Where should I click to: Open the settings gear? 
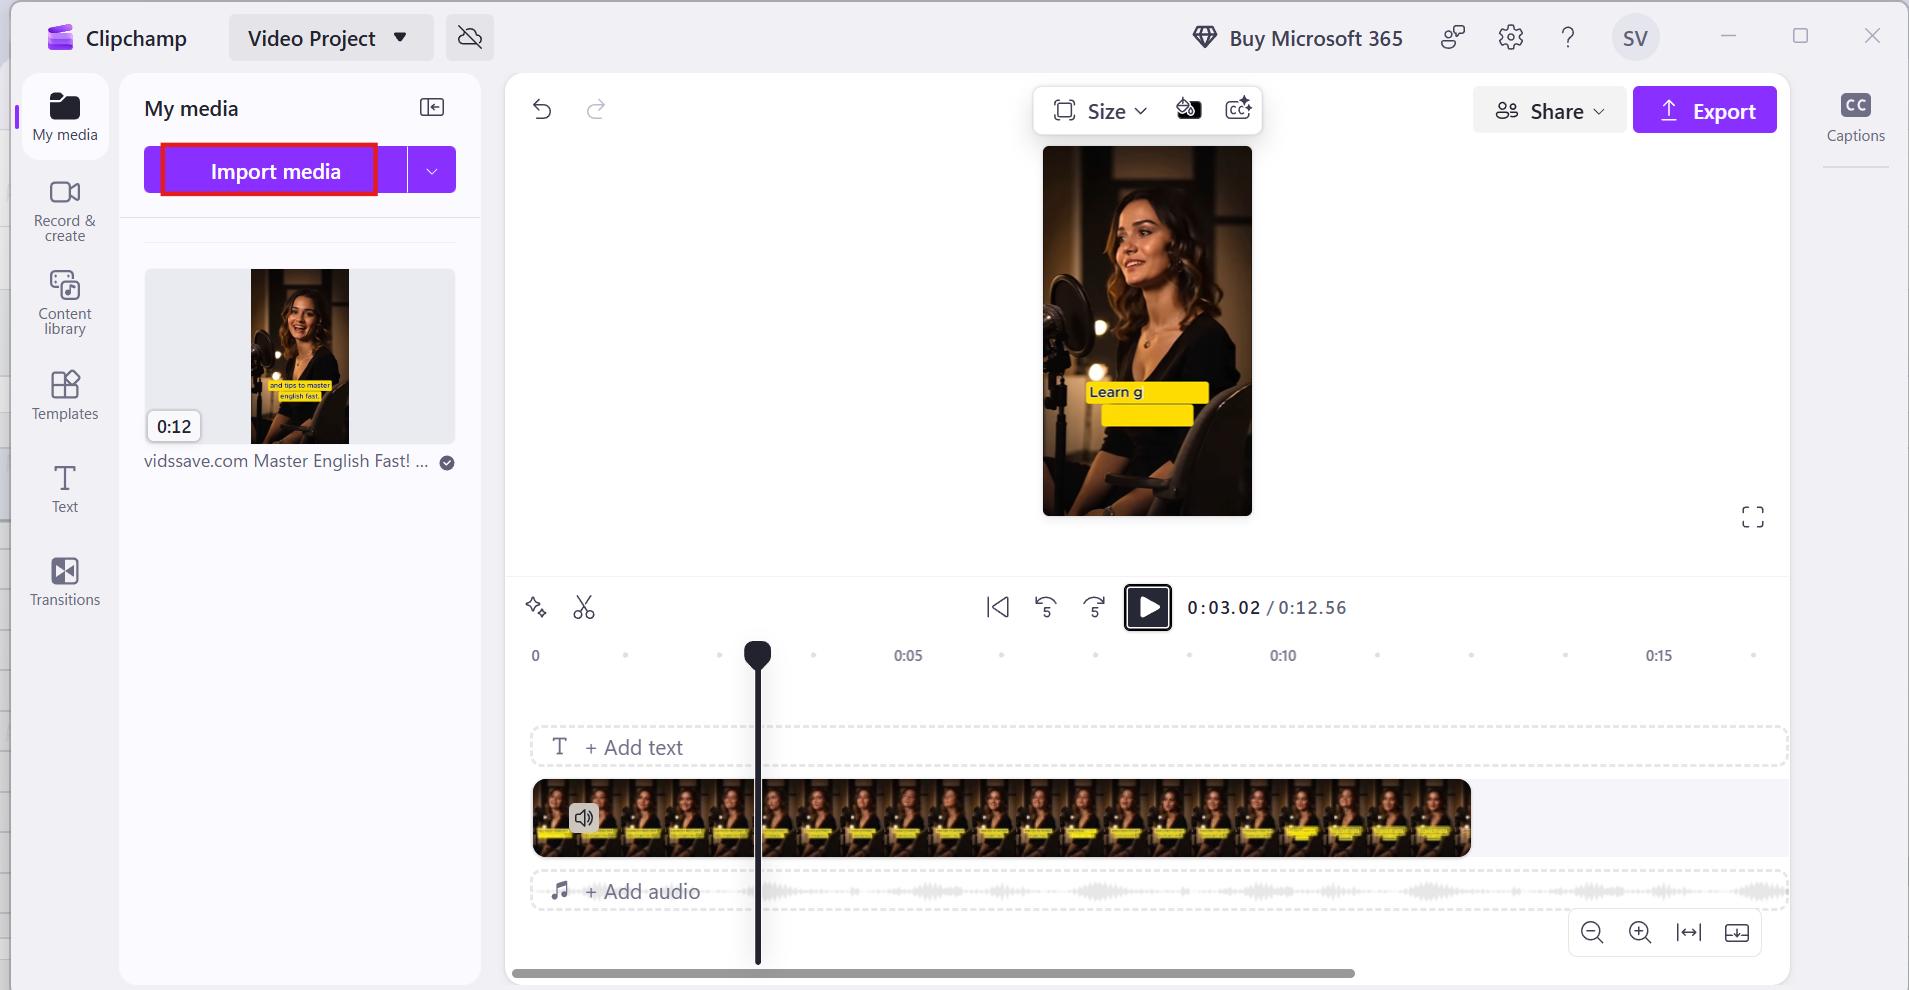click(x=1511, y=38)
